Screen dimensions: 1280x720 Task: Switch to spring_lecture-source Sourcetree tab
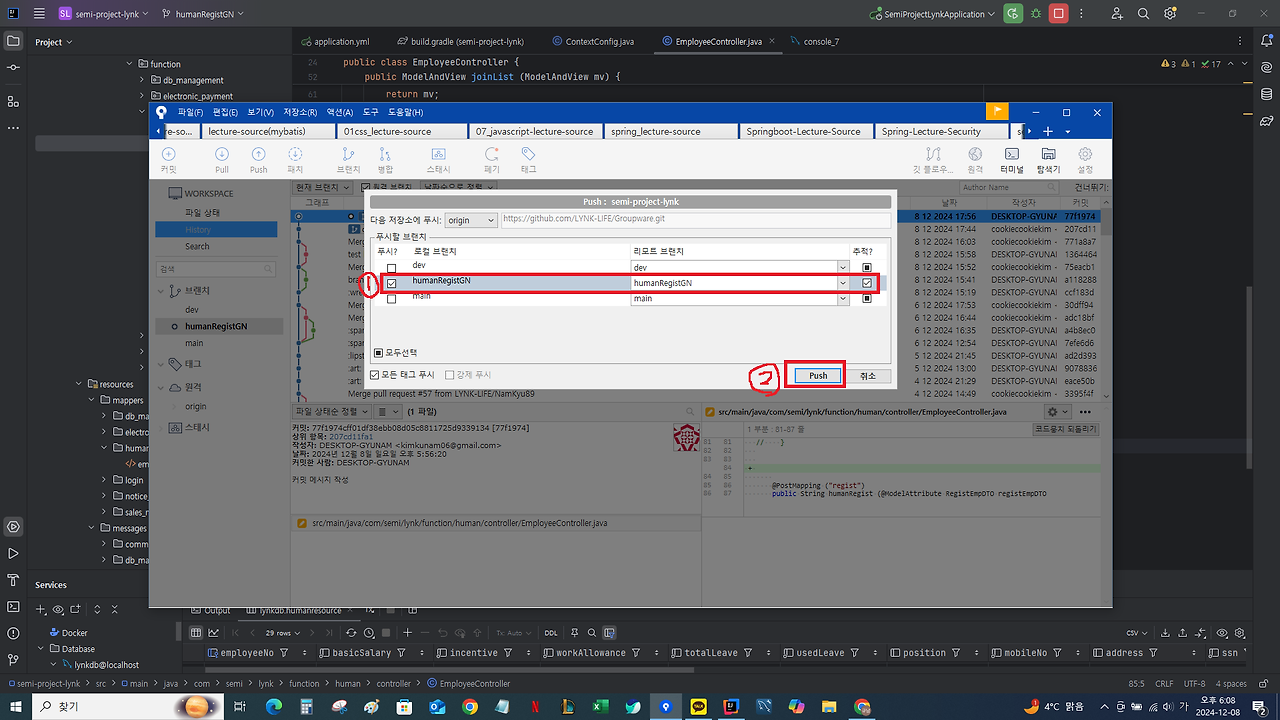[x=669, y=131]
